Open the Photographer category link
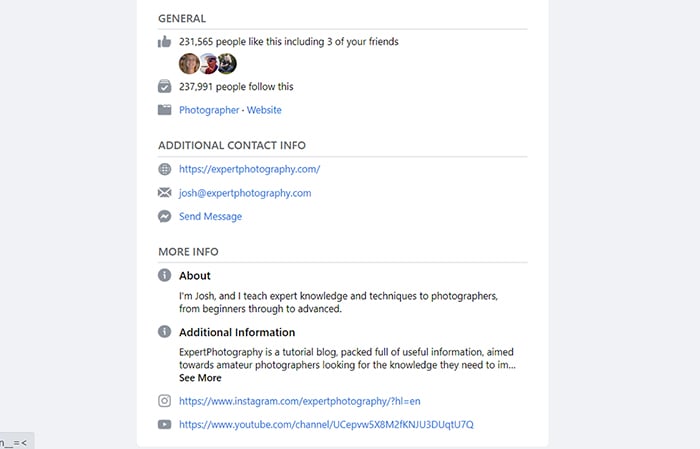This screenshot has width=700, height=449. [x=209, y=110]
